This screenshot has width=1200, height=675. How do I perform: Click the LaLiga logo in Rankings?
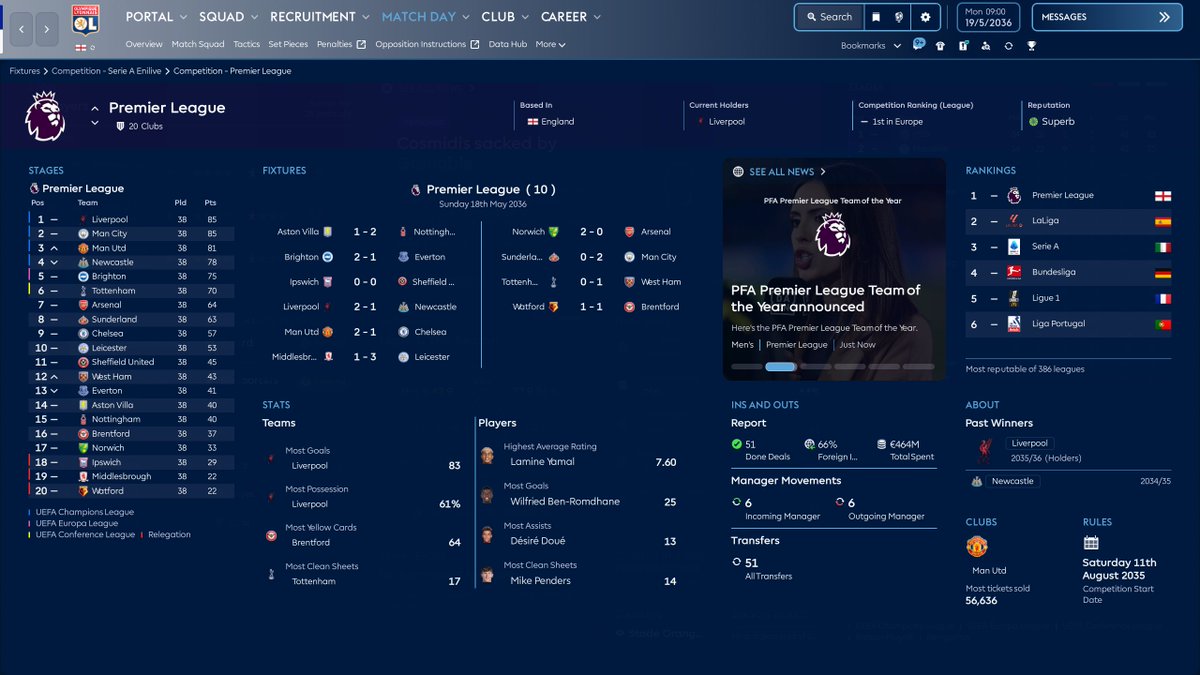1014,221
